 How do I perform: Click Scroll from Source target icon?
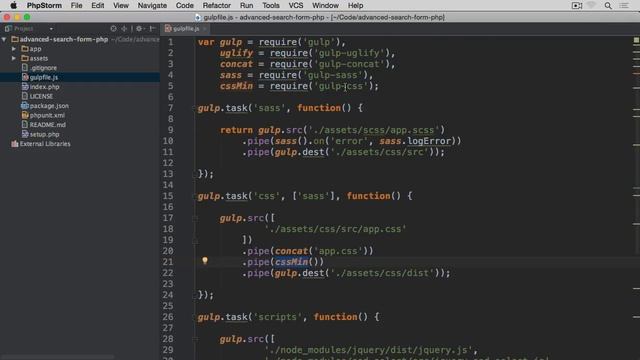point(113,29)
